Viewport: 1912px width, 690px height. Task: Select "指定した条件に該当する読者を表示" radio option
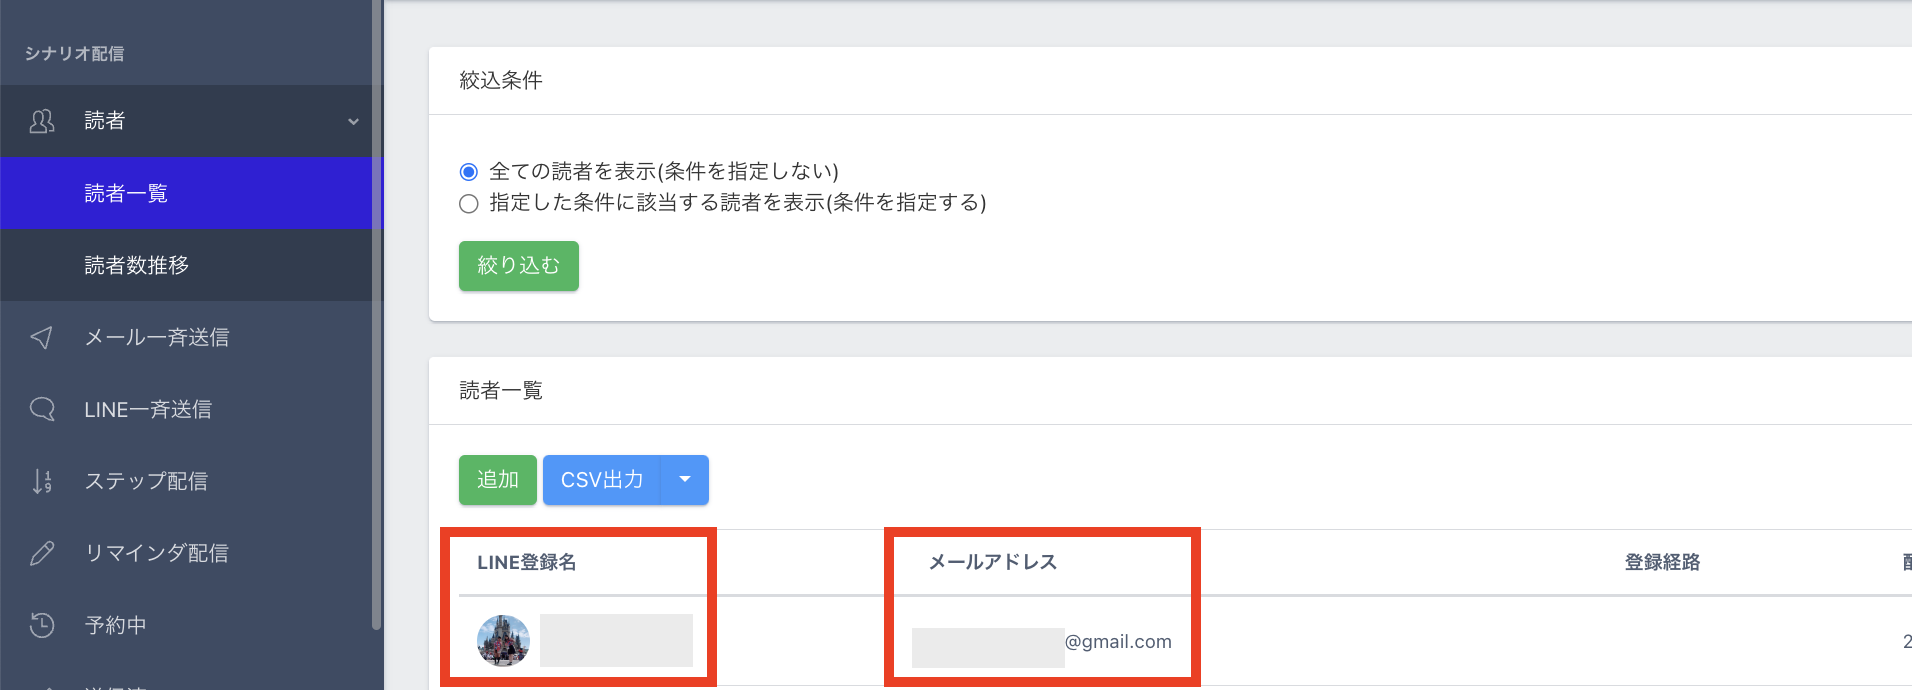click(469, 204)
